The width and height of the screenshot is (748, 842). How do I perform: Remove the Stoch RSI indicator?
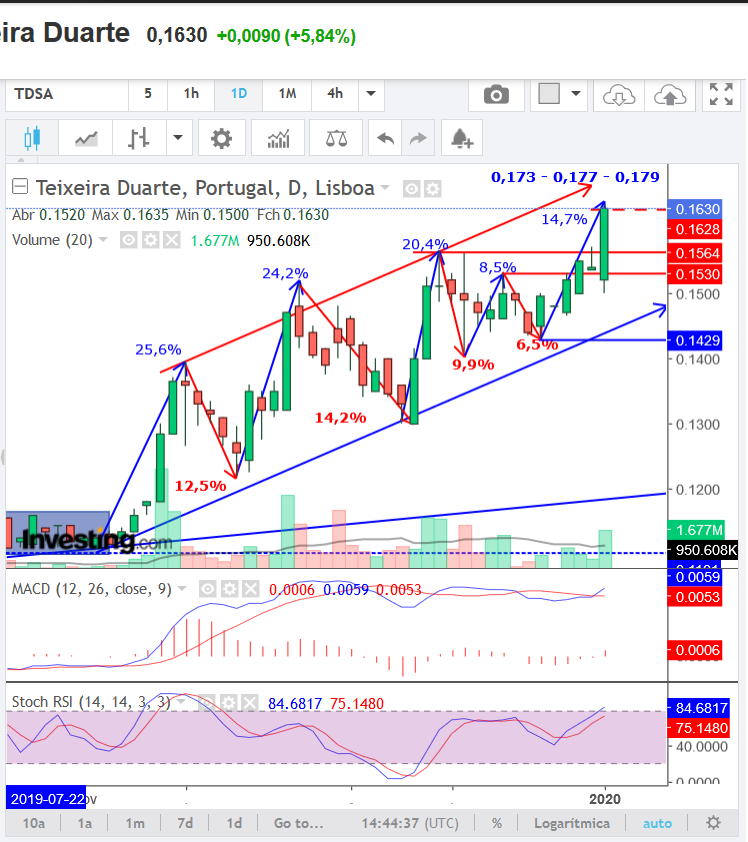point(250,702)
